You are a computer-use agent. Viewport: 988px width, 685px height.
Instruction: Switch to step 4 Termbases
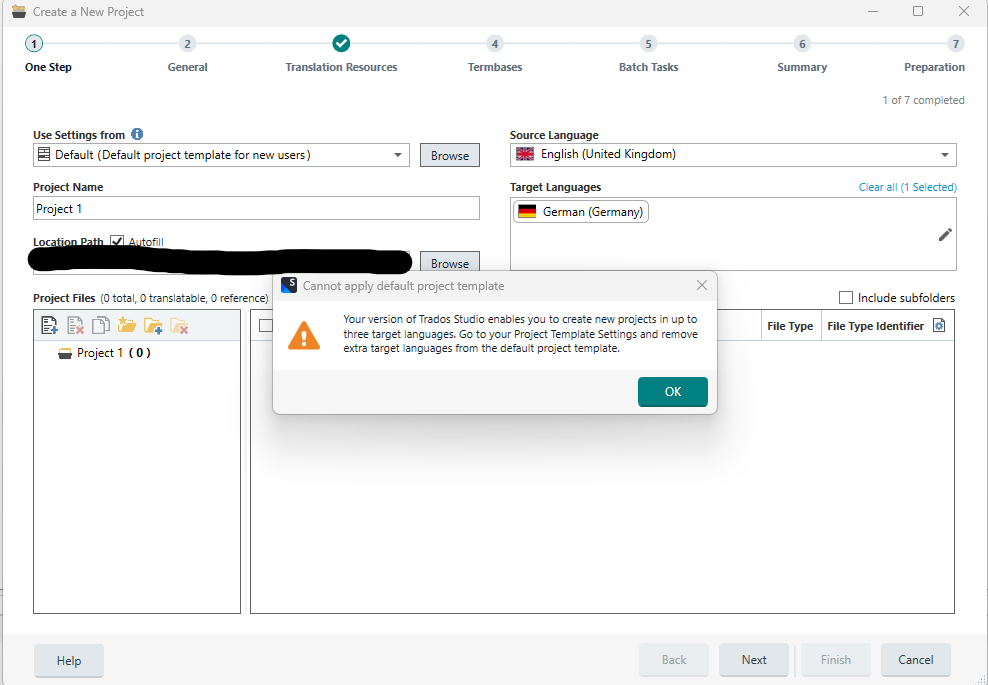coord(495,43)
